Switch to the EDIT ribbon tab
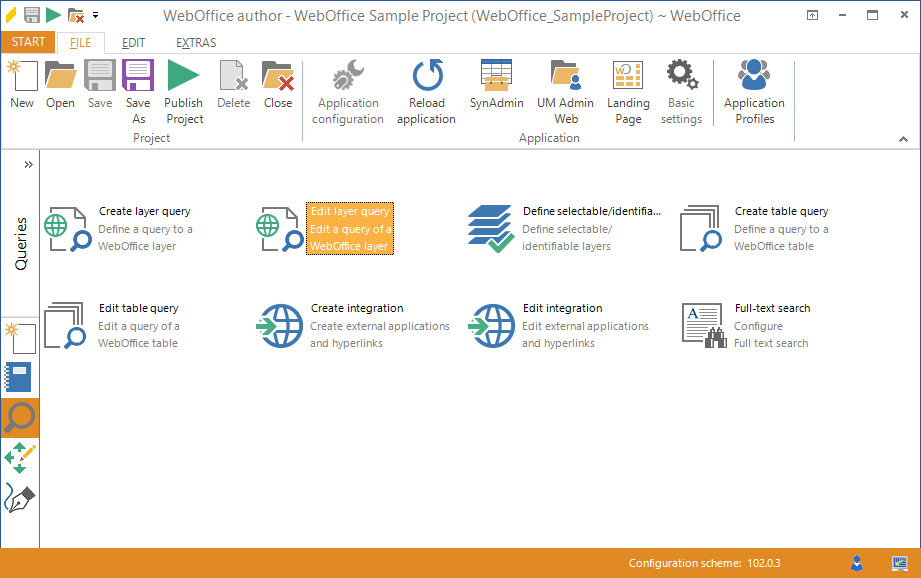Image resolution: width=921 pixels, height=578 pixels. point(133,43)
